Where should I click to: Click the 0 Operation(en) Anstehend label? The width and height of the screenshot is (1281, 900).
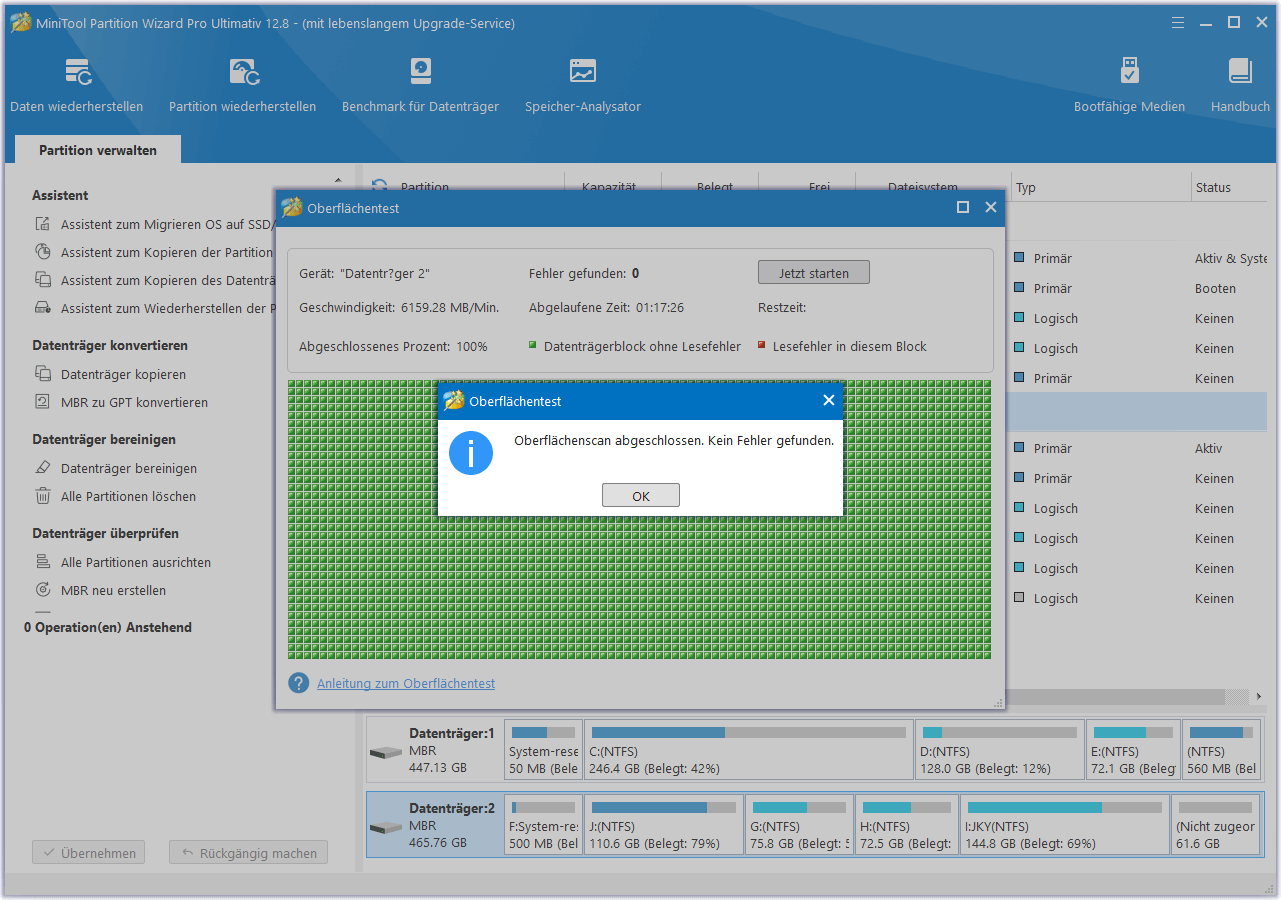tap(108, 627)
